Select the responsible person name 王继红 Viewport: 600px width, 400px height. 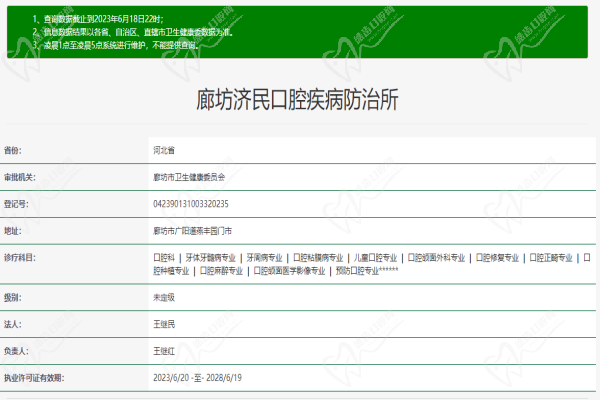pos(164,351)
